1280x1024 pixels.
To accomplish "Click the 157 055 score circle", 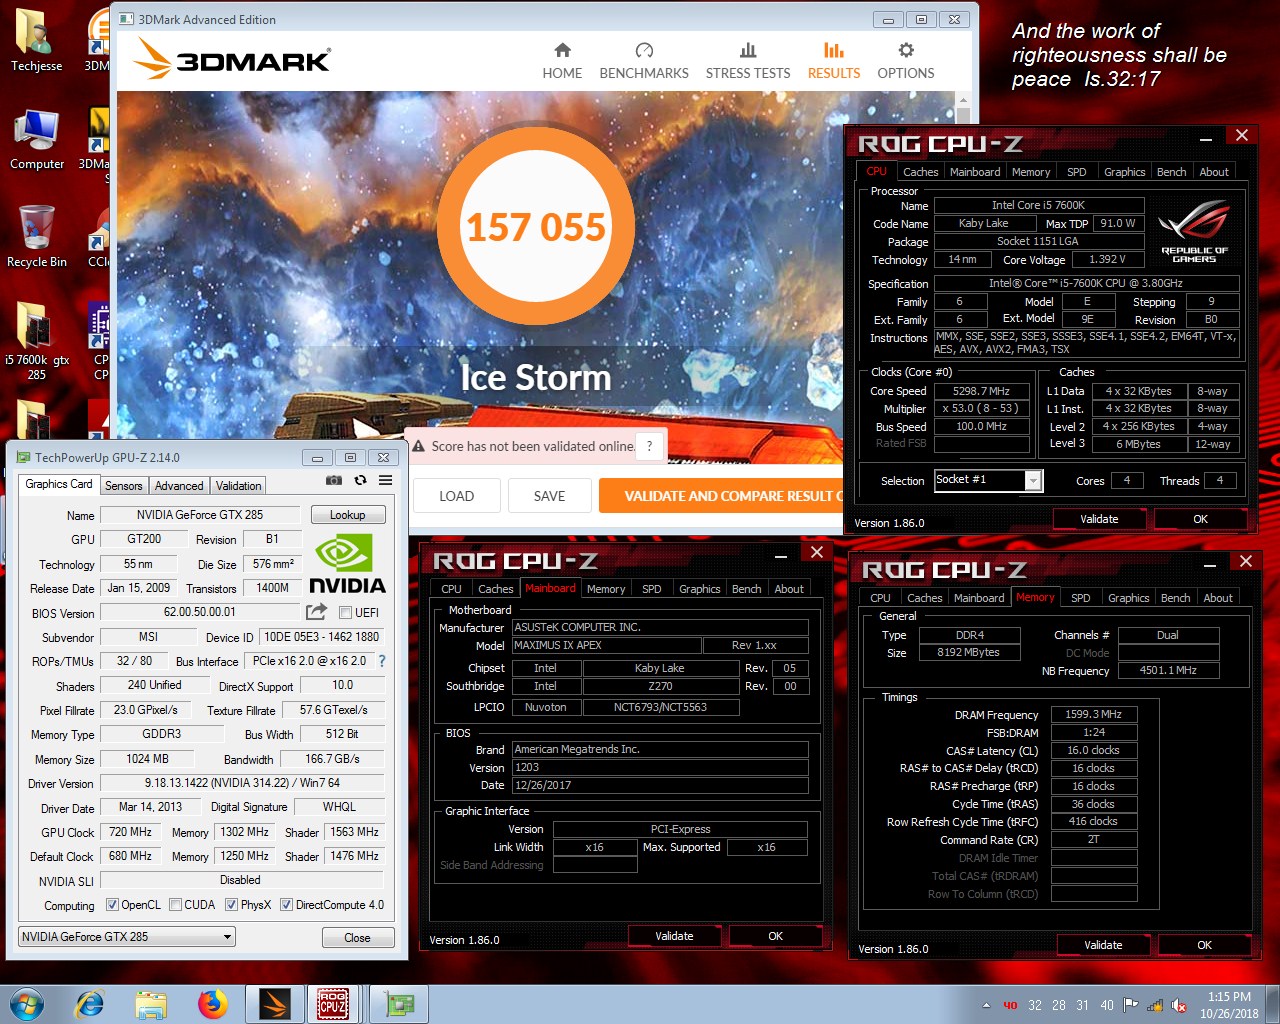I will coord(536,227).
